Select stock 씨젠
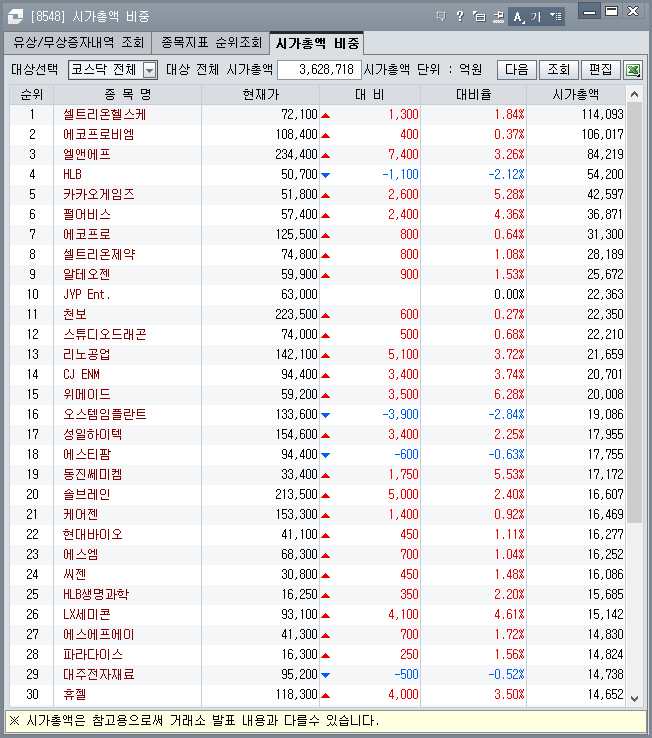The width and height of the screenshot is (652, 738). (x=75, y=575)
